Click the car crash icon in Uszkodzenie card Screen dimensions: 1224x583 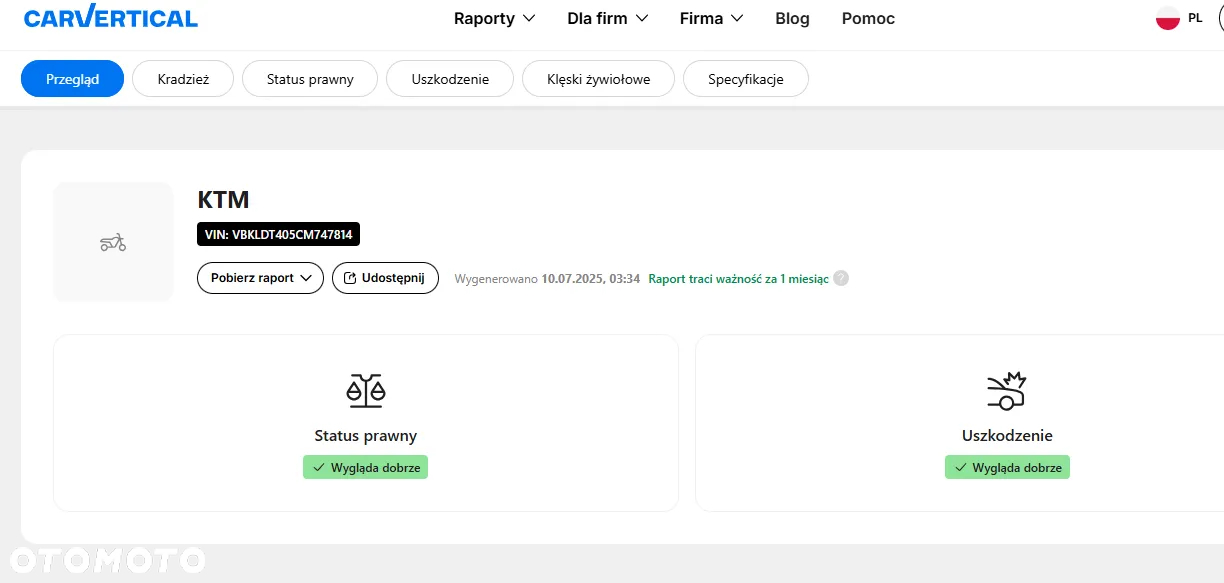(x=1007, y=391)
